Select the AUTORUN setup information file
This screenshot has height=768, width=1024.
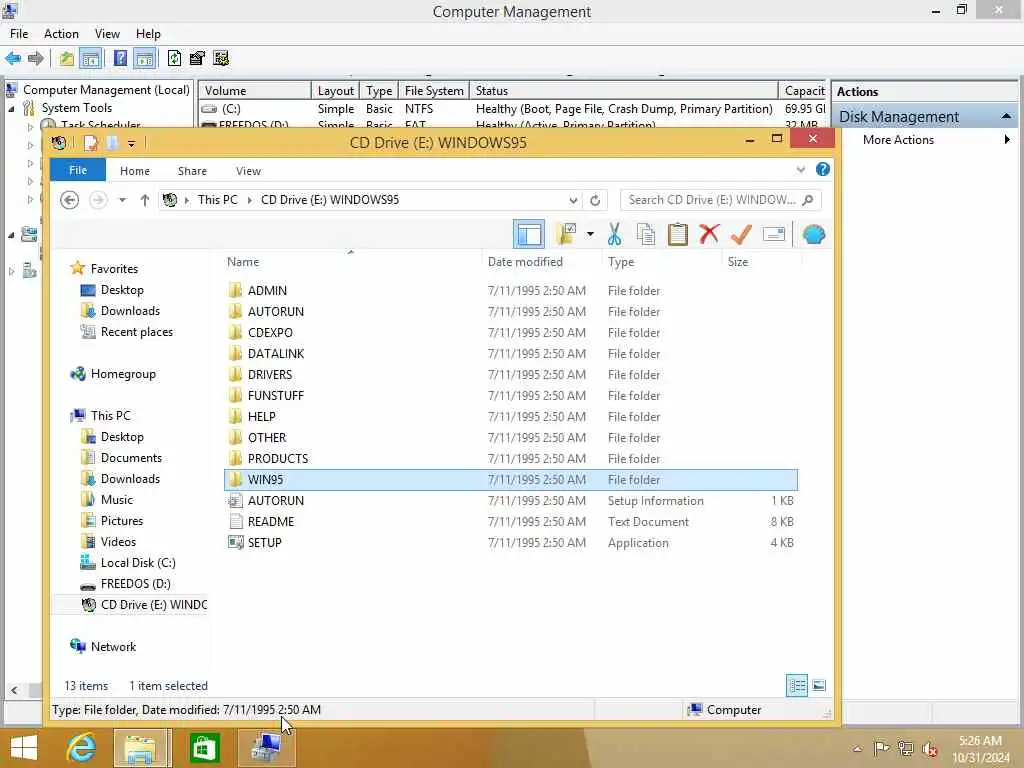(x=276, y=500)
